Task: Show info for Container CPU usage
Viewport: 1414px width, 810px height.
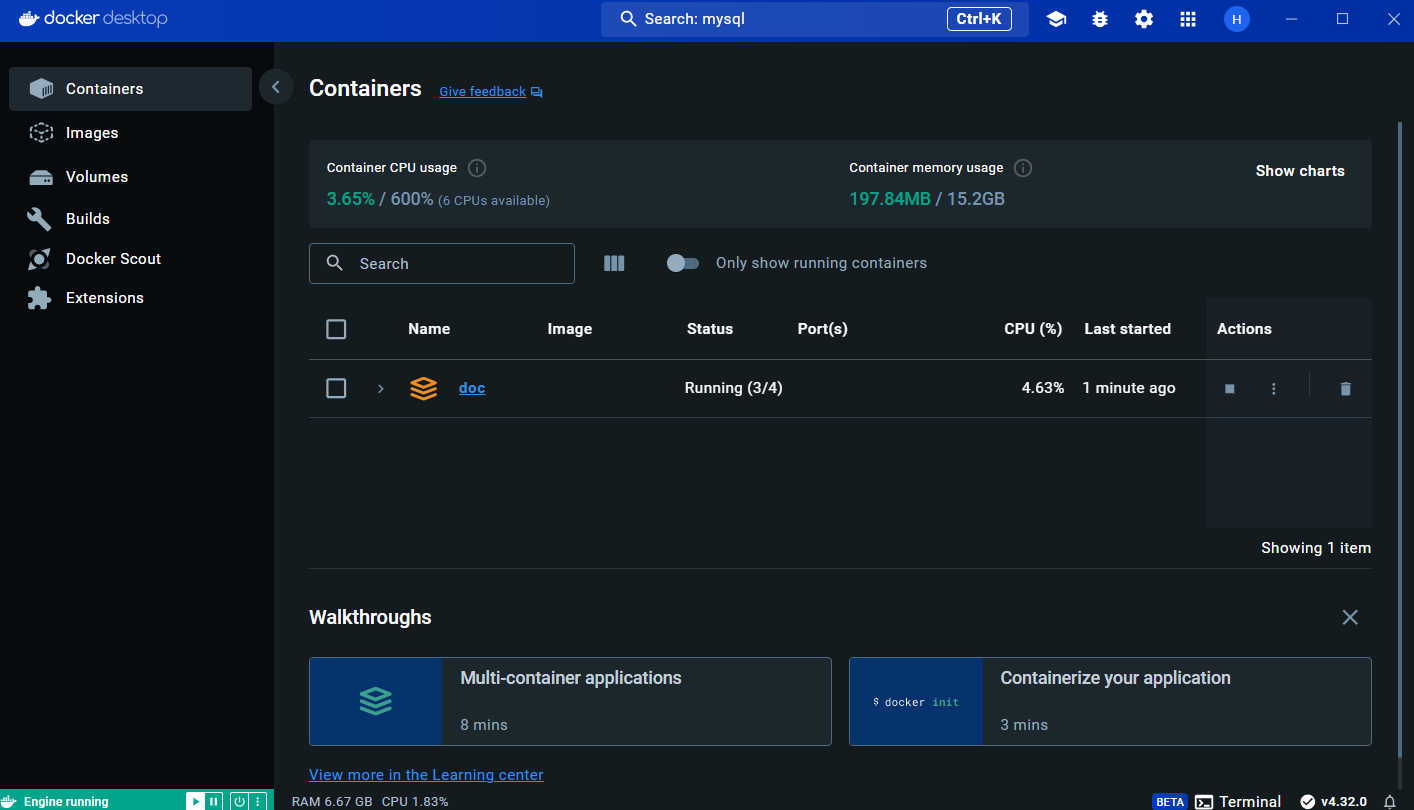Action: coord(477,168)
